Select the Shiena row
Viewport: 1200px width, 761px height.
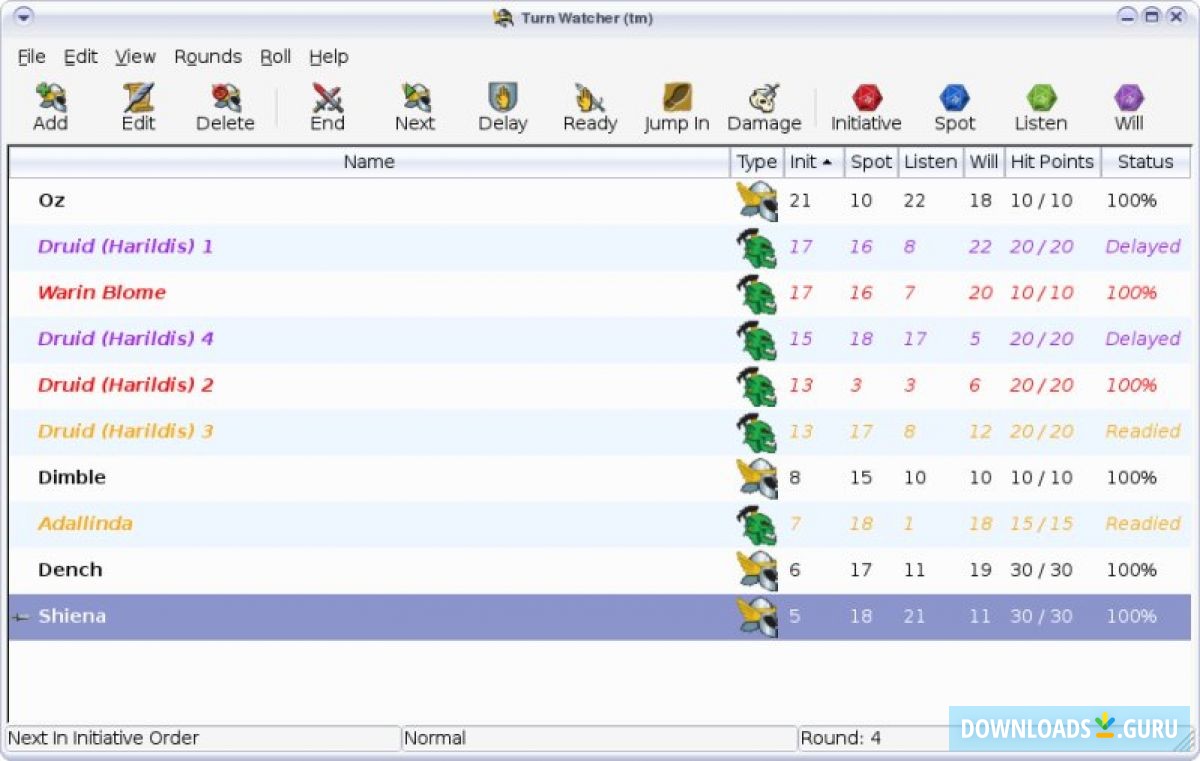click(x=600, y=616)
